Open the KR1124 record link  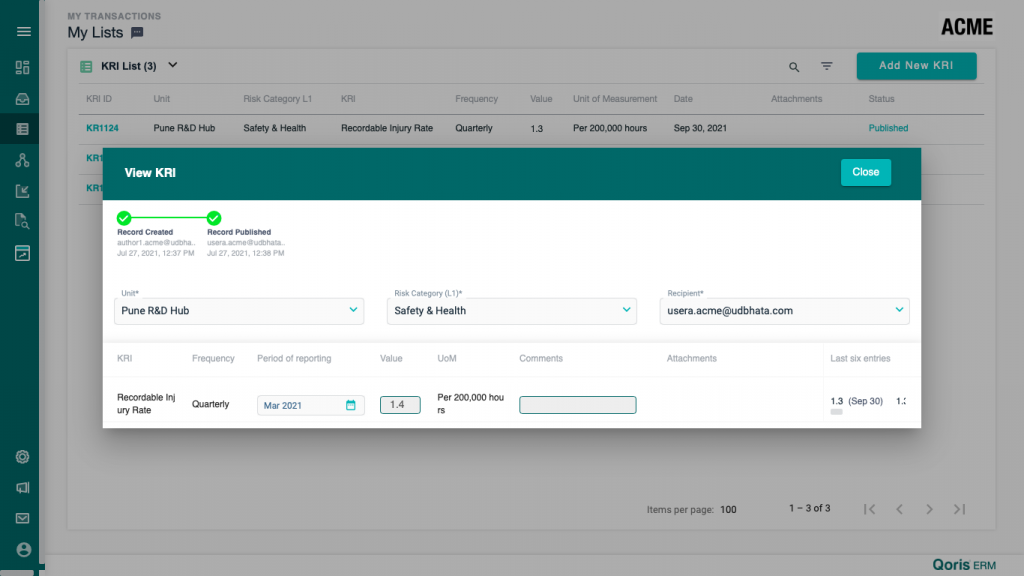[x=103, y=128]
